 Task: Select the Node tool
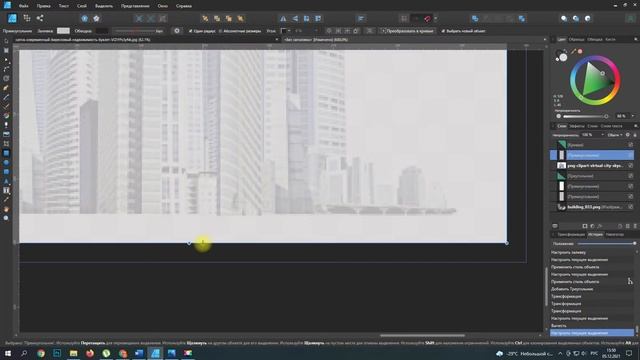tap(6, 60)
